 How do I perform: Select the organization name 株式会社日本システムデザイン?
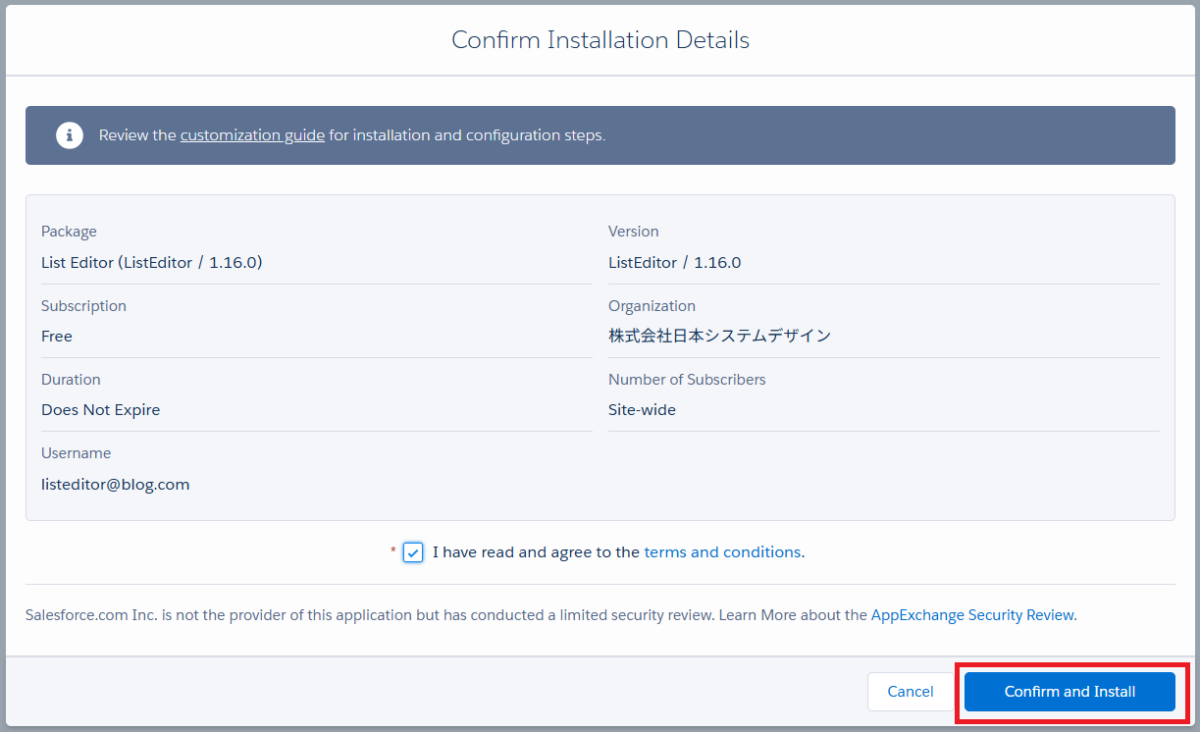(720, 336)
